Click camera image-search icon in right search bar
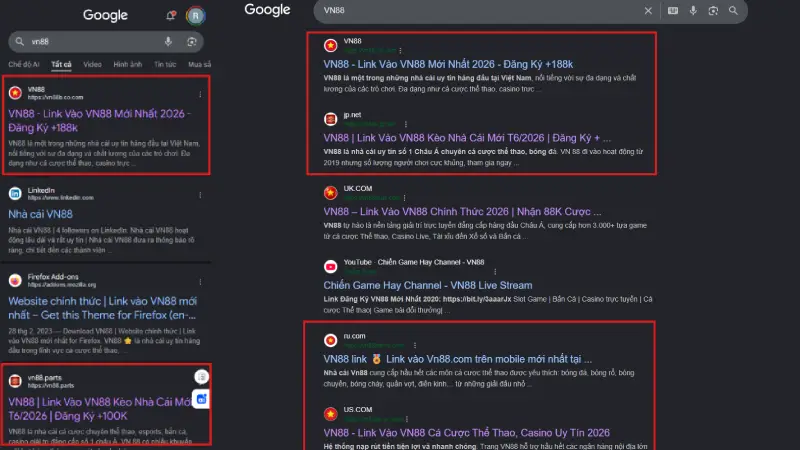The image size is (800, 450). coord(713,11)
